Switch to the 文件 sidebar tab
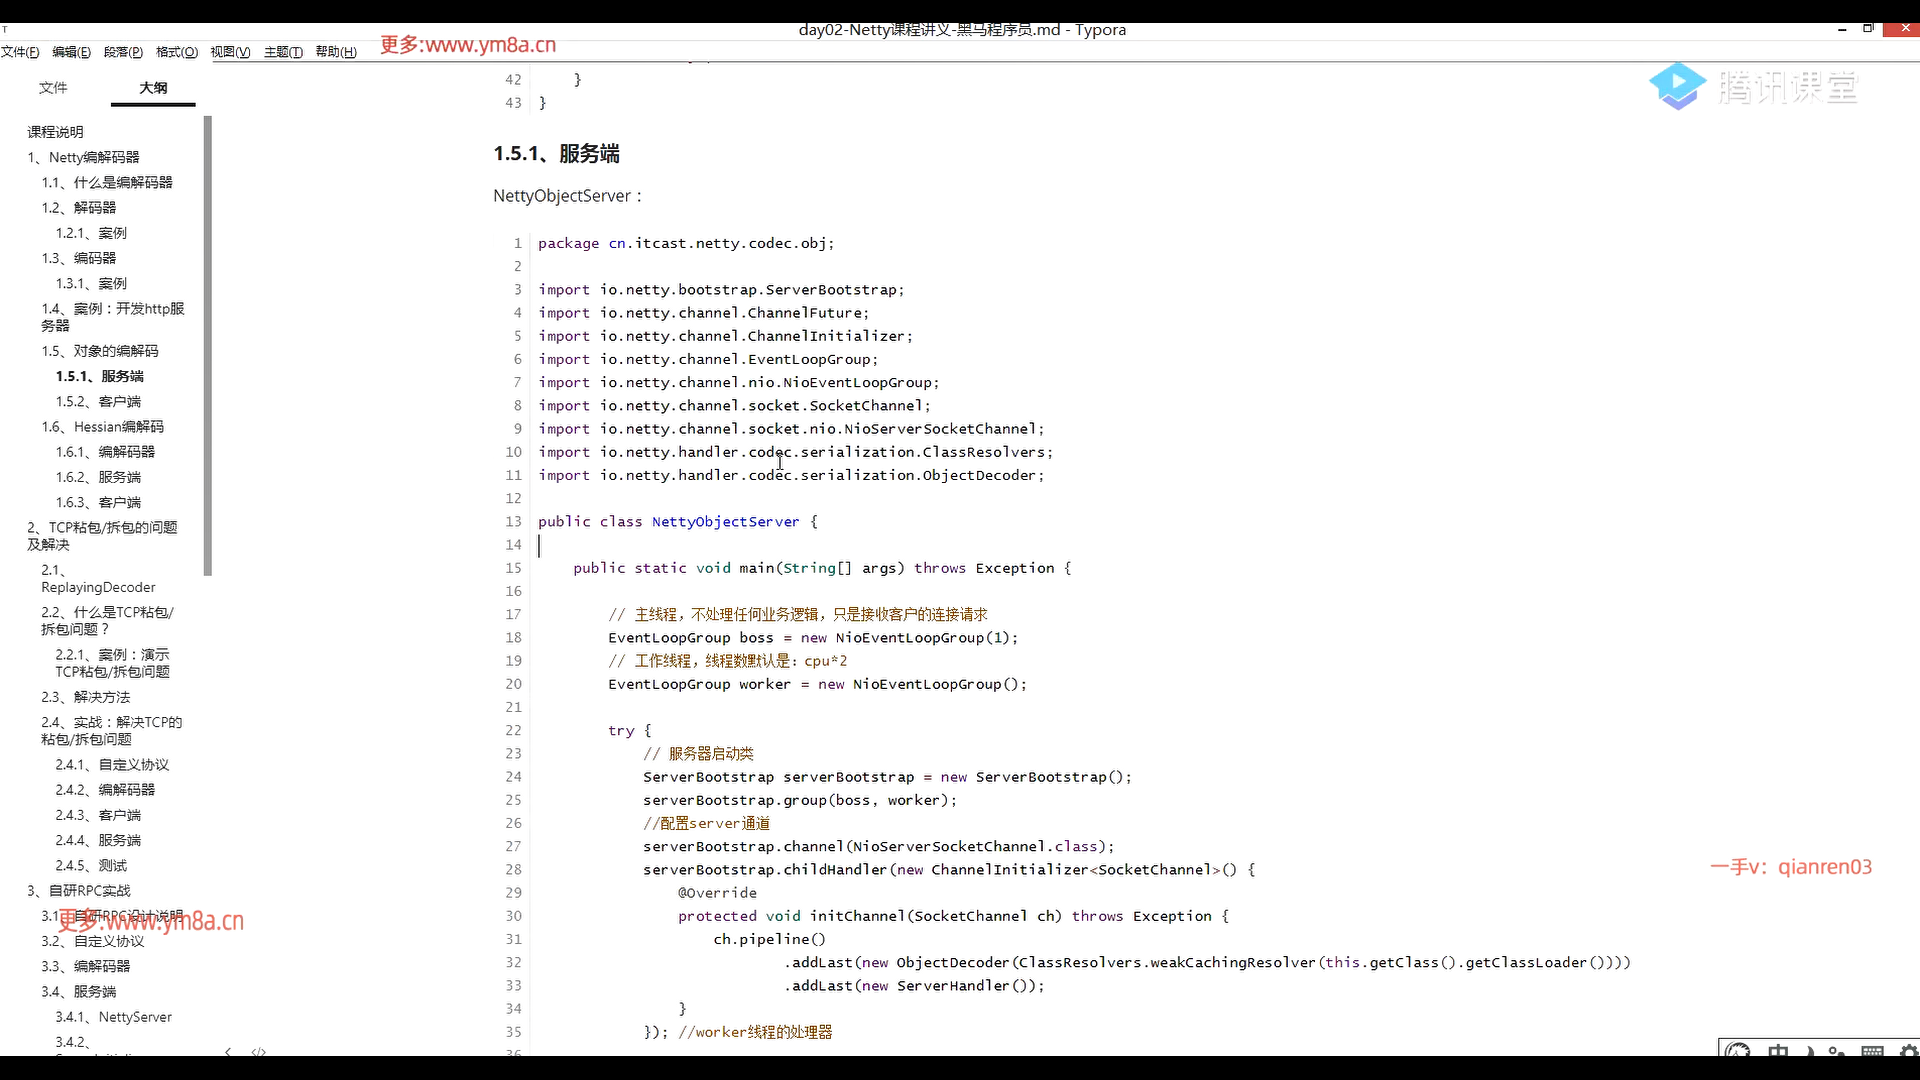The height and width of the screenshot is (1080, 1920). pyautogui.click(x=53, y=87)
